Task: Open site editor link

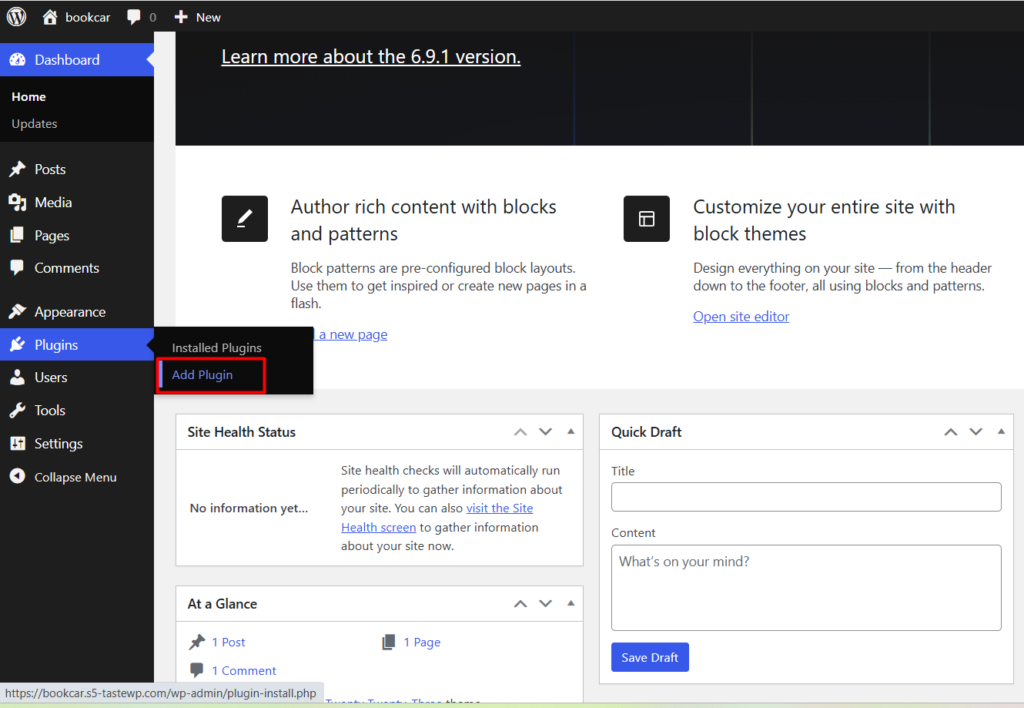Action: pos(741,317)
